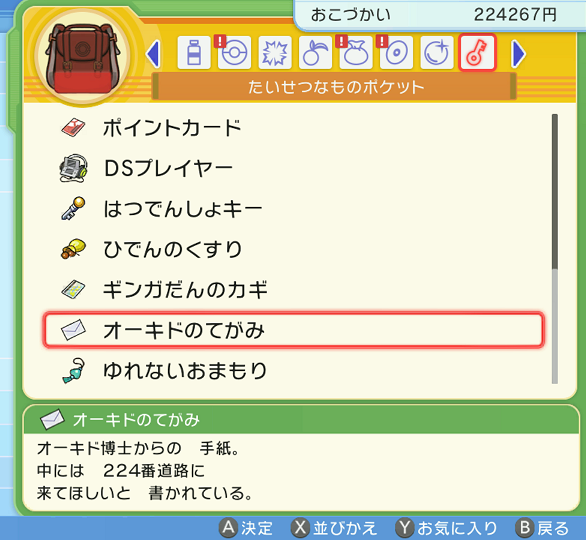Open the TM disc pocket icon

coord(396,53)
